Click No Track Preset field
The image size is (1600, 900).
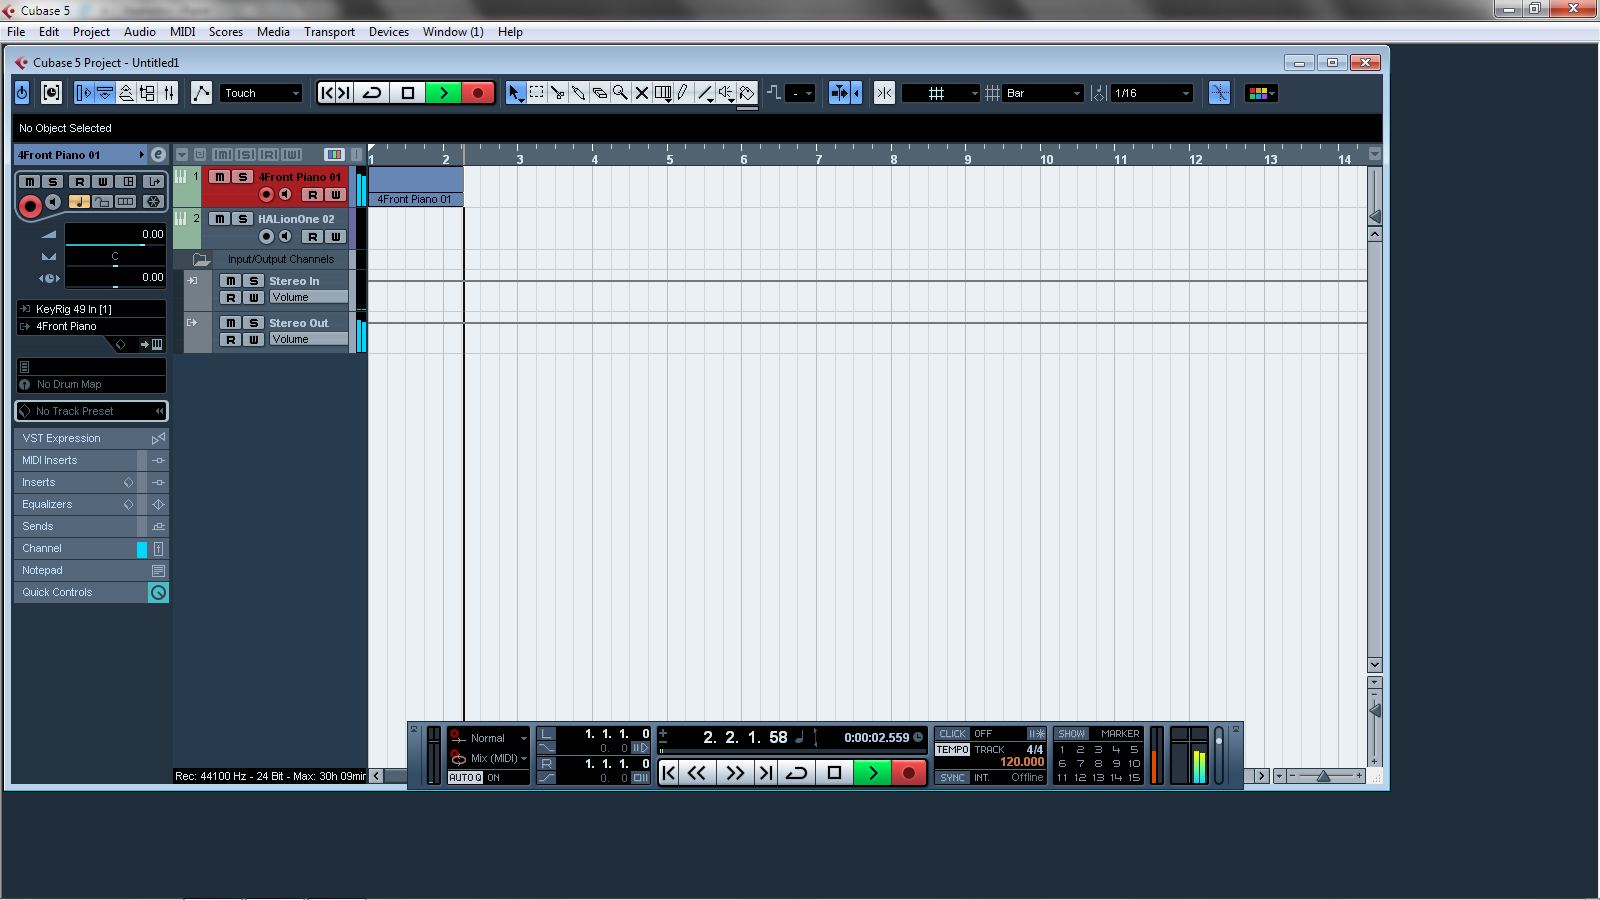click(x=91, y=411)
